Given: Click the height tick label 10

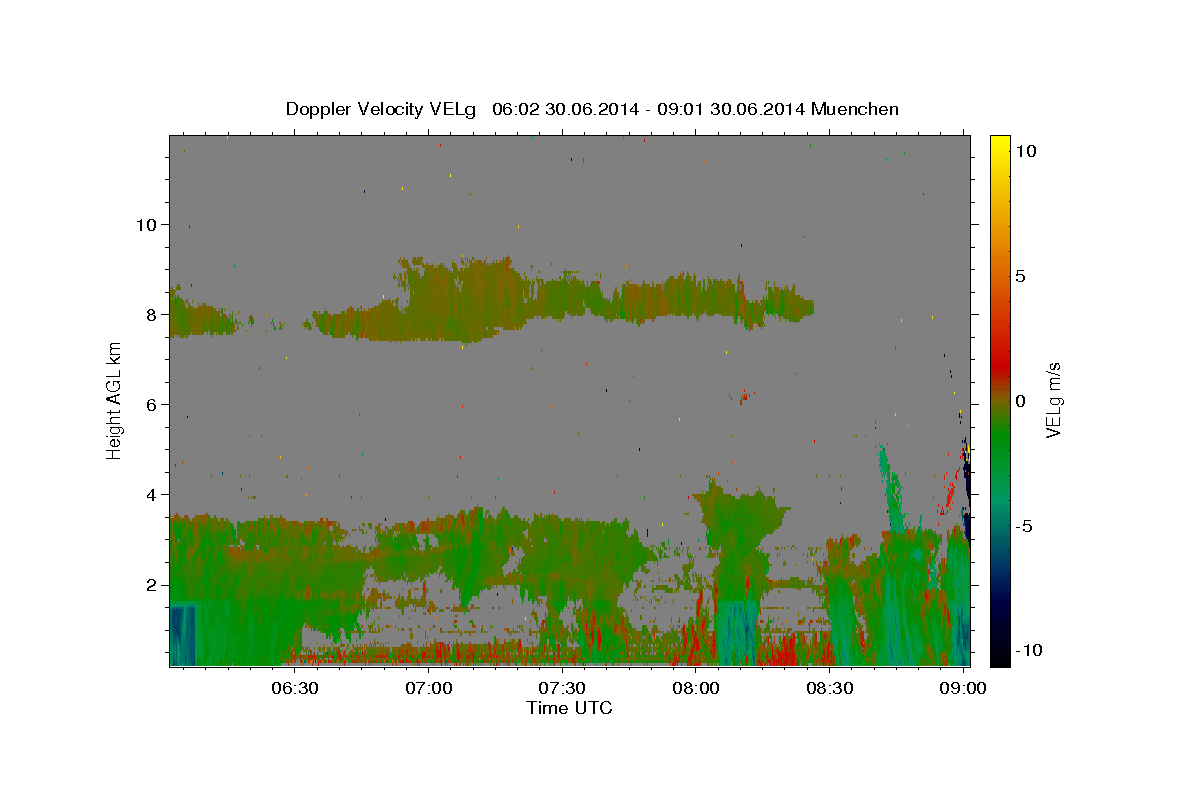Looking at the screenshot, I should coord(146,224).
